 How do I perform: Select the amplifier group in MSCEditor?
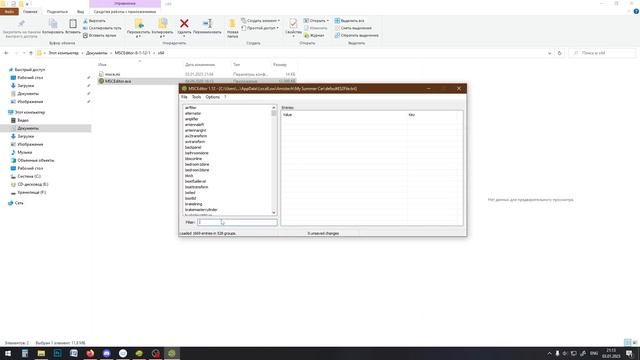(191, 119)
